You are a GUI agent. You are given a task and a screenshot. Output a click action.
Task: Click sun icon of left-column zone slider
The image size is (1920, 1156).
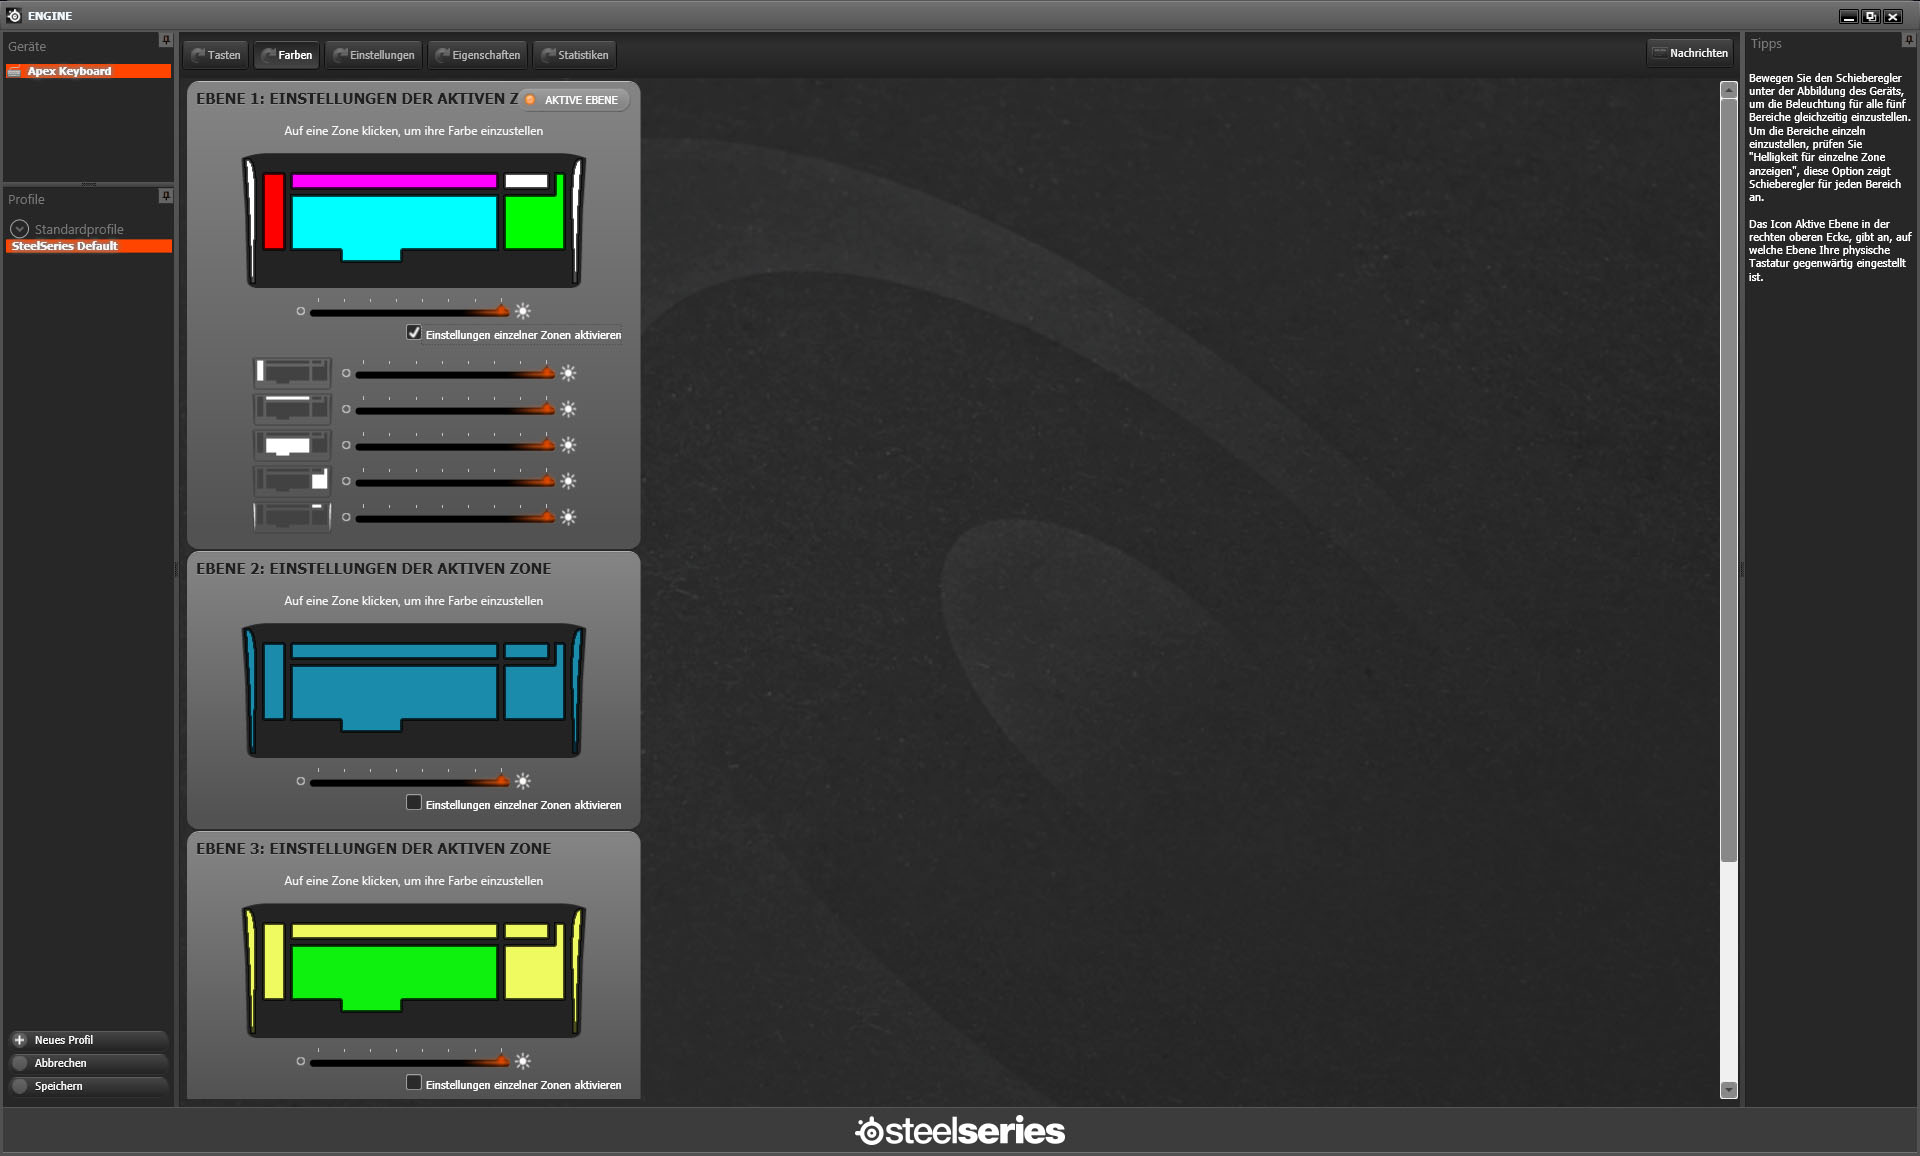(x=568, y=373)
